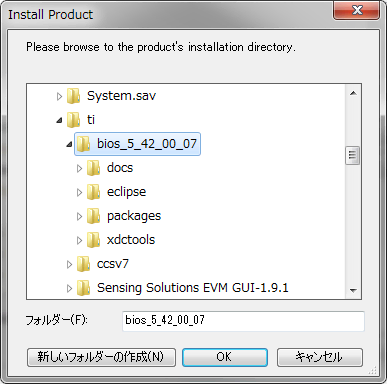
Task: Click the bios_5_42_00_07 folder icon
Action: (83, 144)
